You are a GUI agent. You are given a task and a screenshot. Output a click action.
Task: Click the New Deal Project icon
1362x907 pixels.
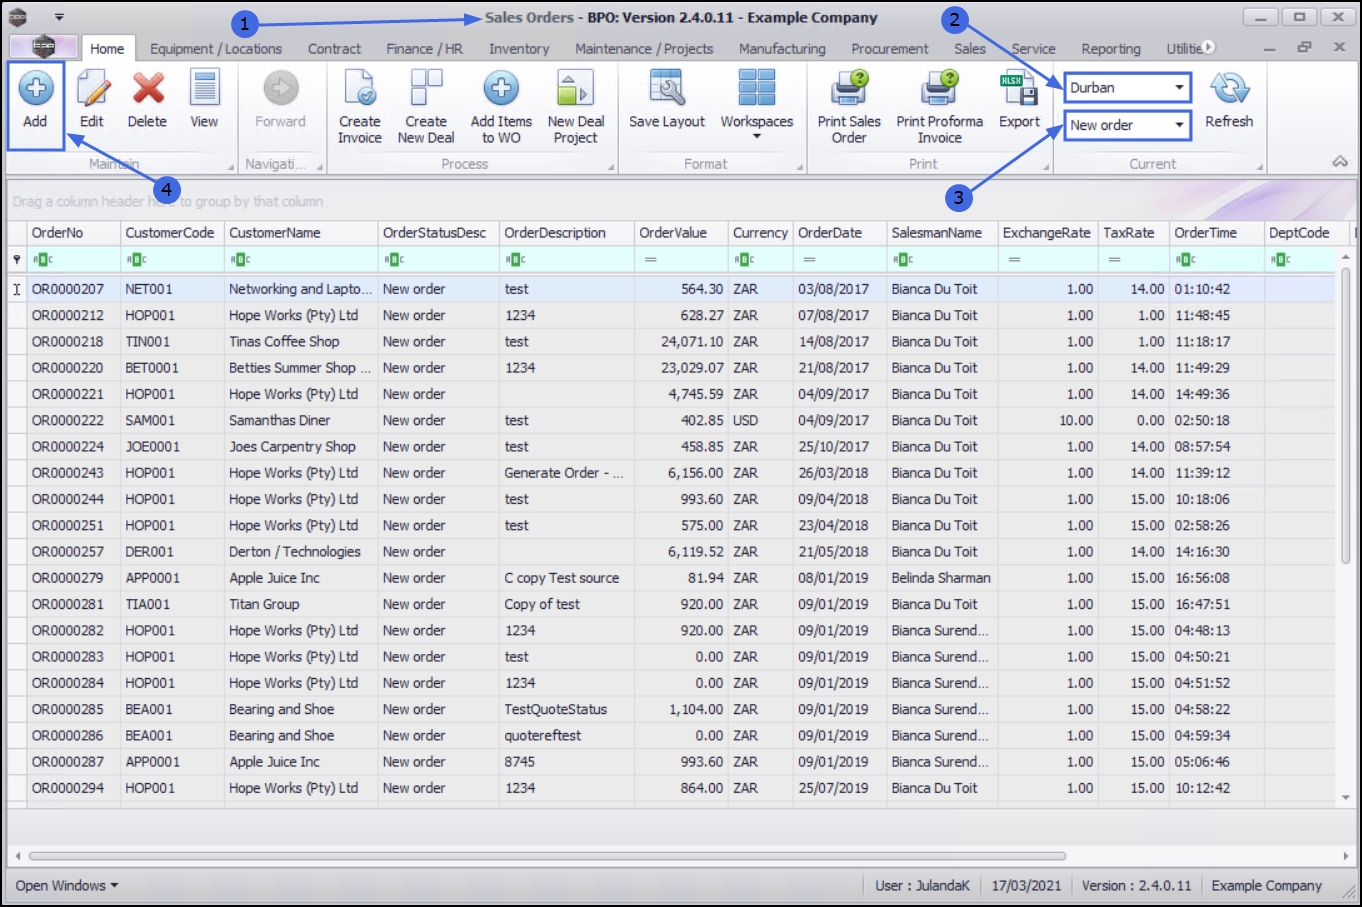[x=576, y=89]
